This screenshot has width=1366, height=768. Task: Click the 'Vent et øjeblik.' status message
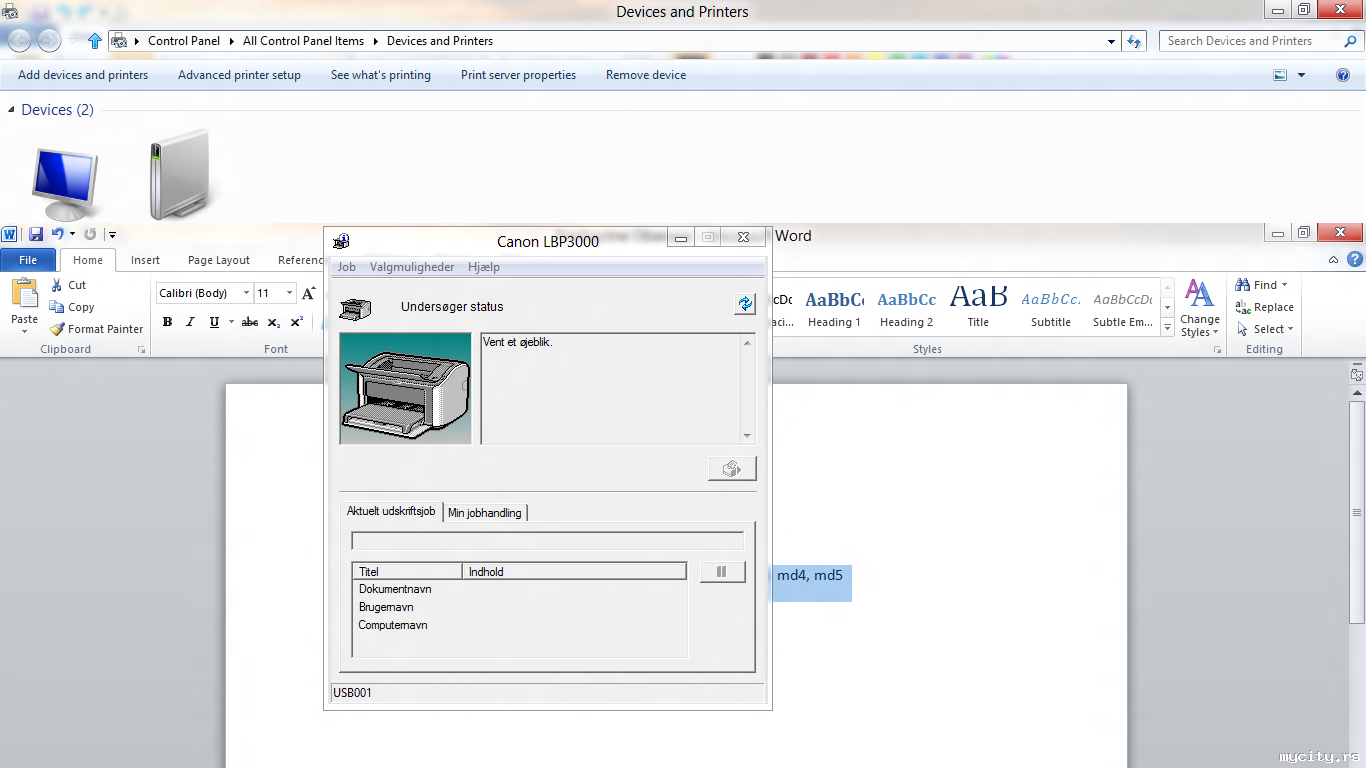point(518,342)
